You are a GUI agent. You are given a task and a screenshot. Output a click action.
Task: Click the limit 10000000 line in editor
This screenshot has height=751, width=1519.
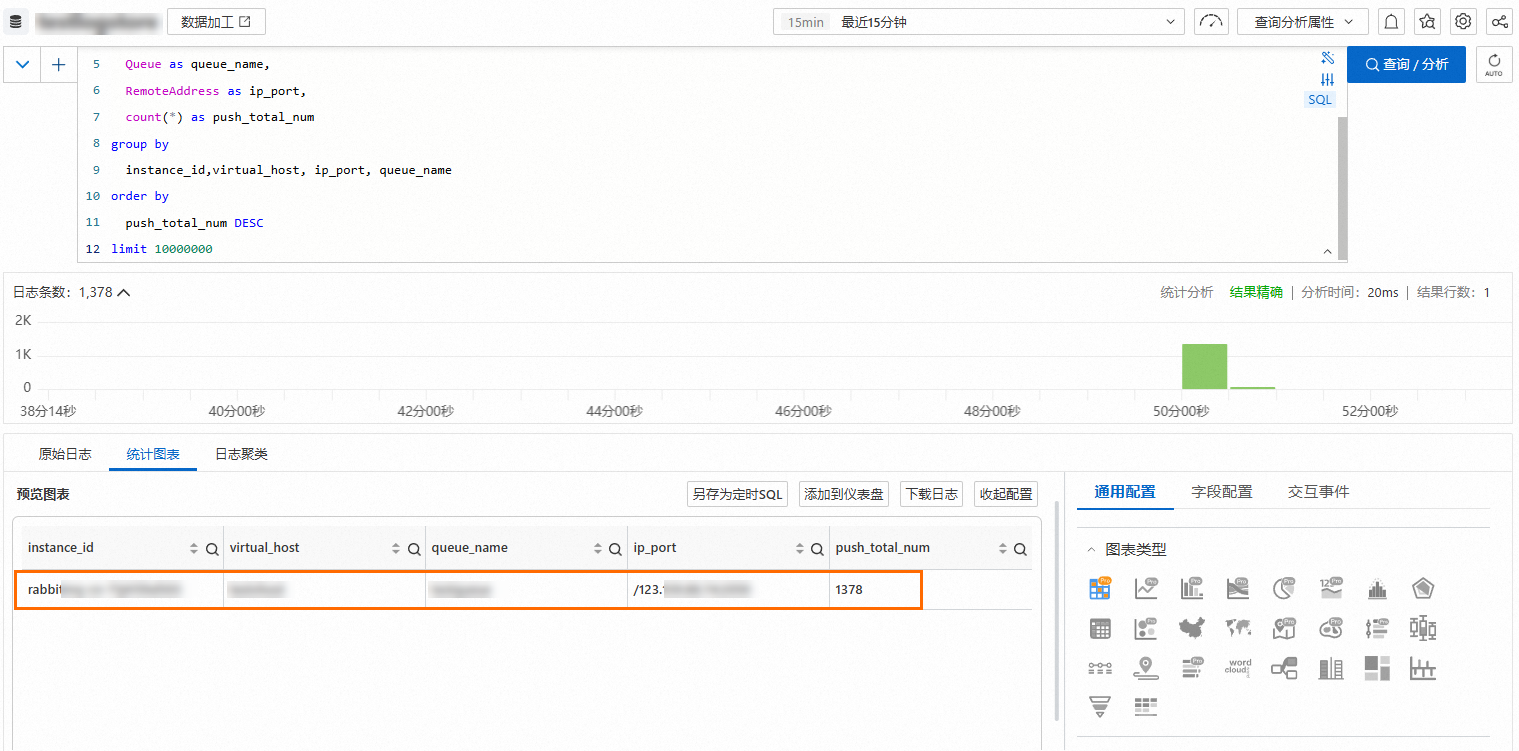(x=162, y=249)
